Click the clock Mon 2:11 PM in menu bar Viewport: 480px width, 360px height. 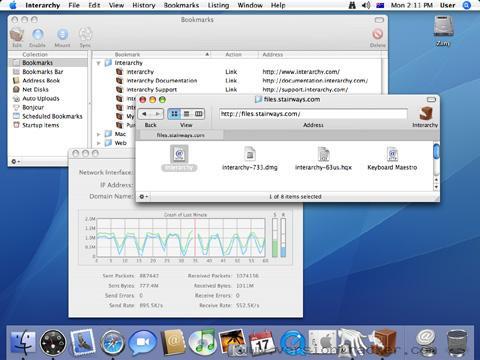click(412, 5)
